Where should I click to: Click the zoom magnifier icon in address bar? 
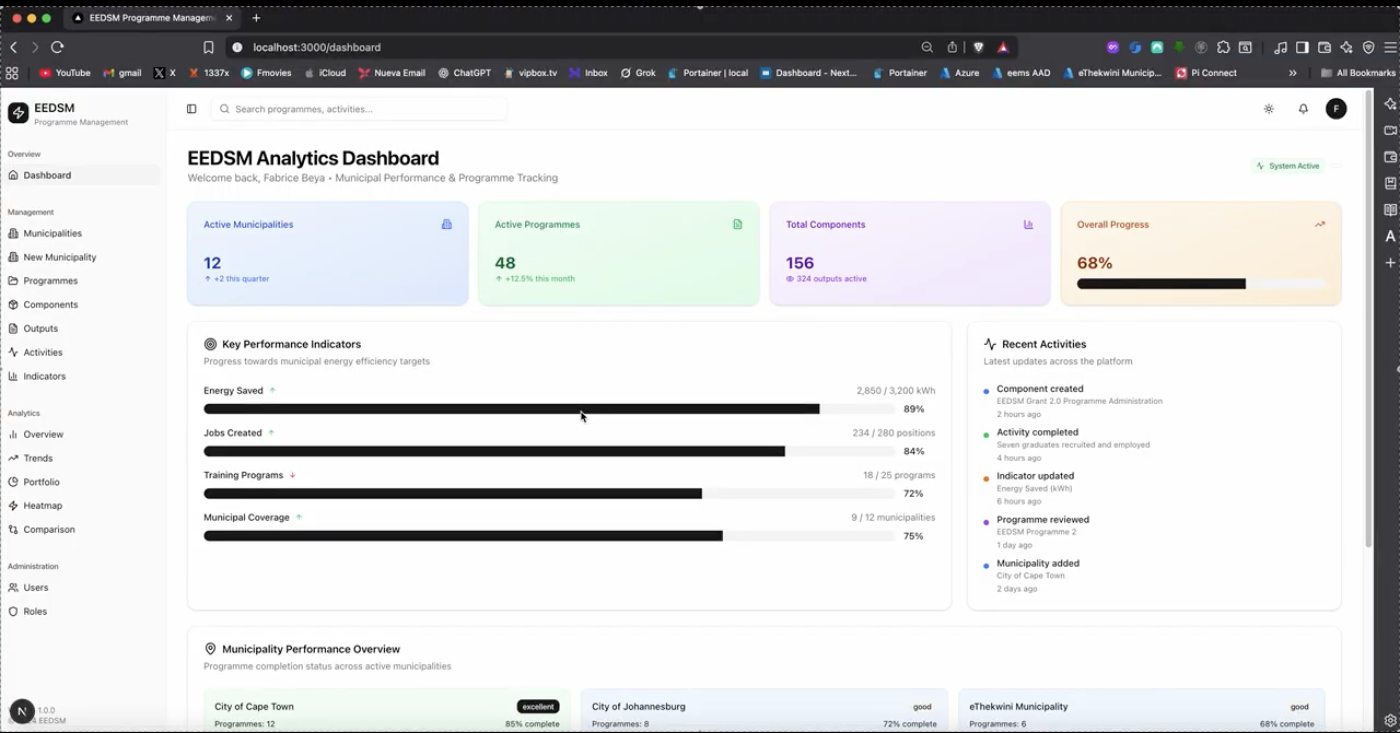(927, 47)
